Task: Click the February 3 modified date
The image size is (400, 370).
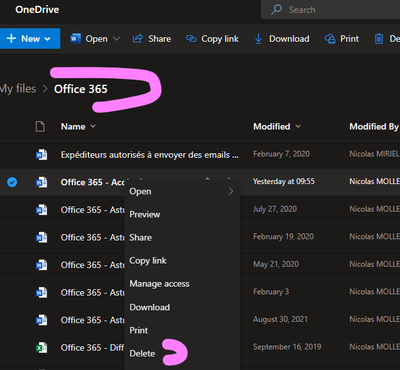Action: pos(271,292)
